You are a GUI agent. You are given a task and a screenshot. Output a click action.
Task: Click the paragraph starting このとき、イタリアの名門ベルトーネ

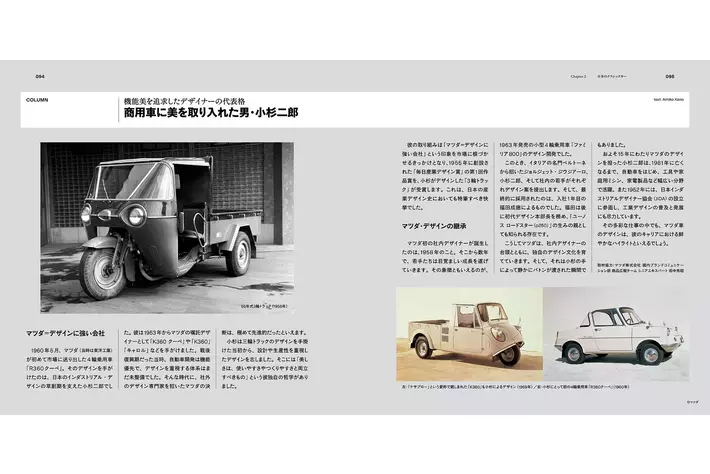[543, 199]
